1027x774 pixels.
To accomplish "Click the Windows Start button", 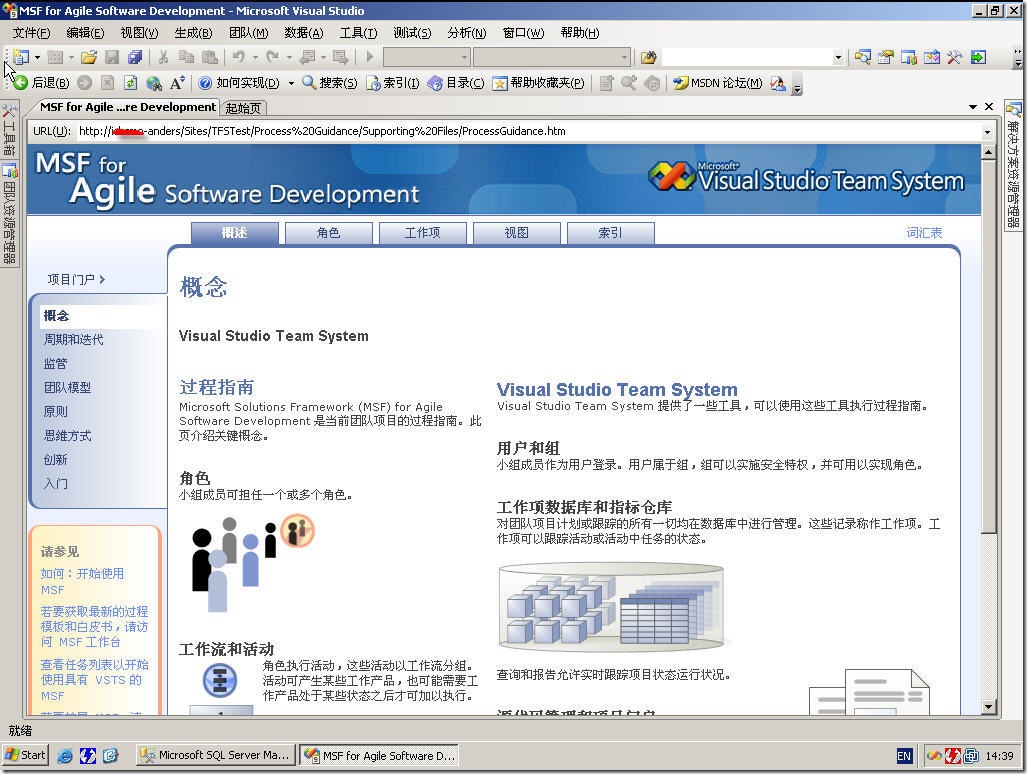I will 26,755.
